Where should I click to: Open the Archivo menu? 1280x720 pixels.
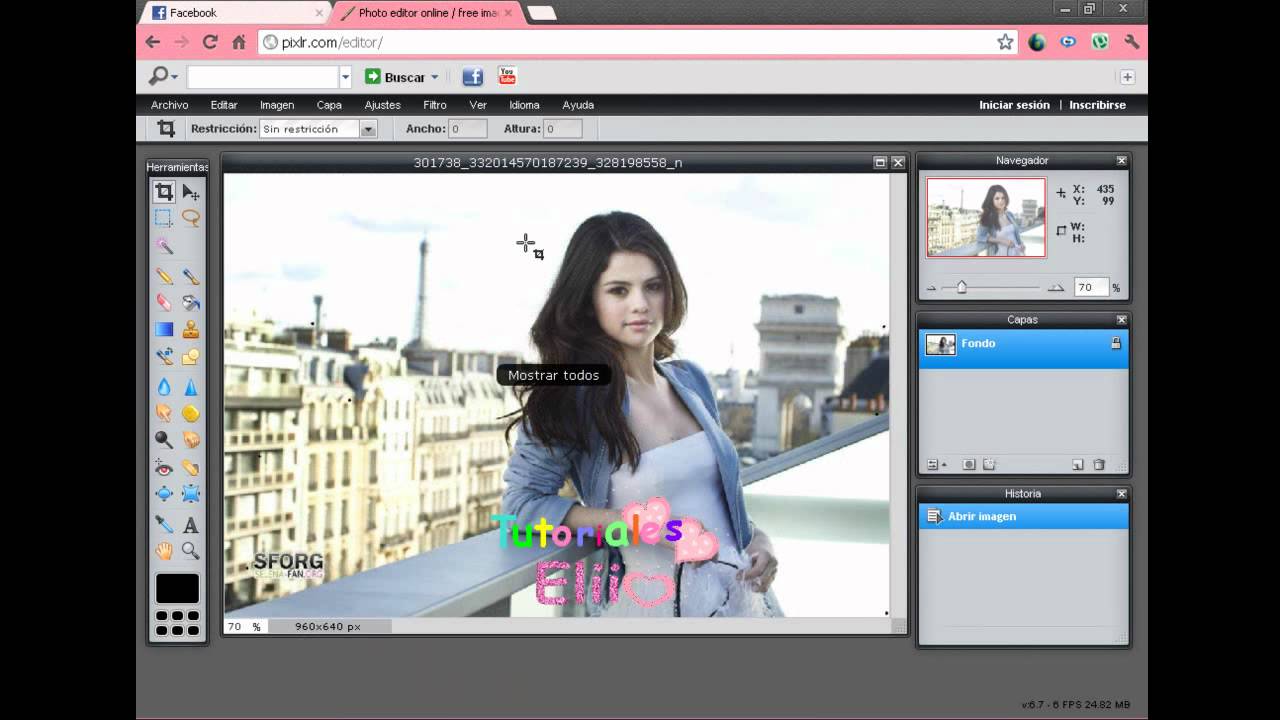(x=169, y=105)
